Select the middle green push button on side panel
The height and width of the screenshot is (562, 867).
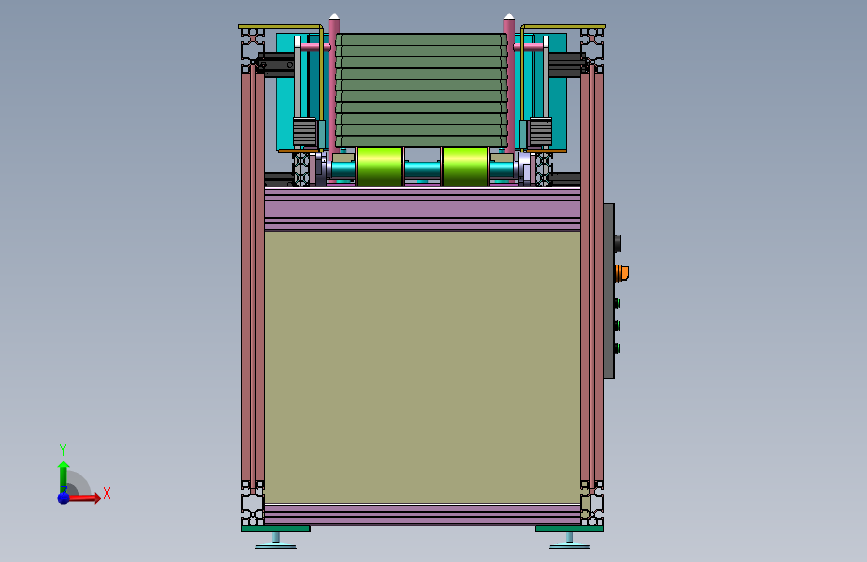coord(617,326)
